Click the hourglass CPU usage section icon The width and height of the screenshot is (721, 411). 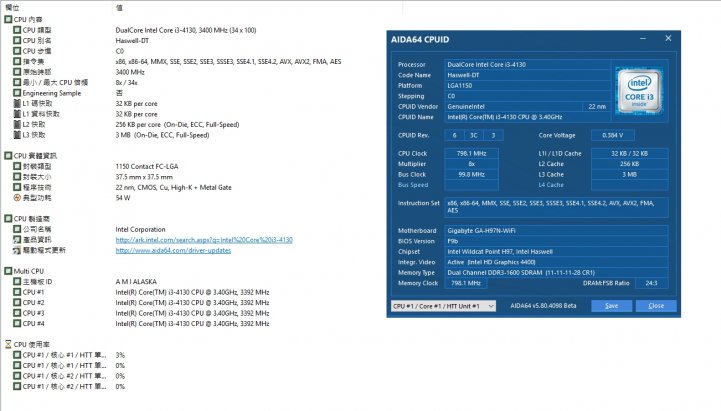pos(8,344)
